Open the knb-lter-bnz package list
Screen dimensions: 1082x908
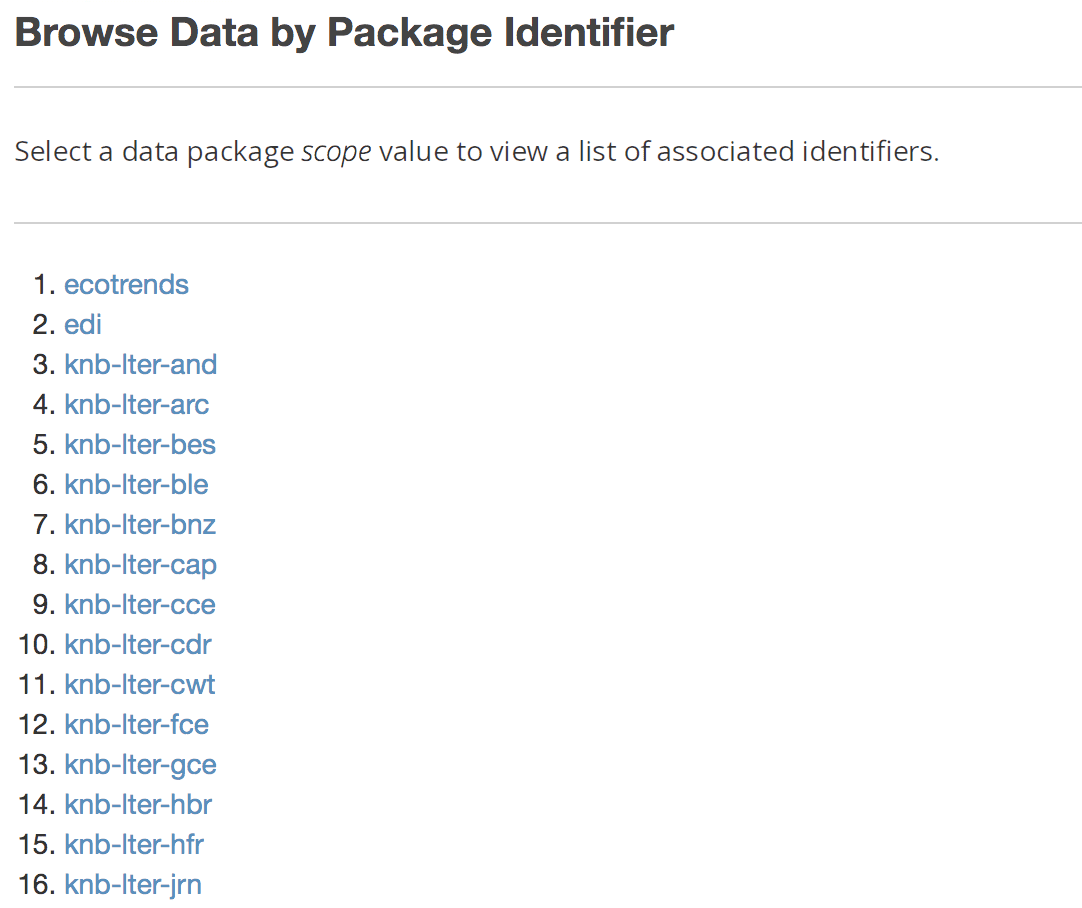139,524
